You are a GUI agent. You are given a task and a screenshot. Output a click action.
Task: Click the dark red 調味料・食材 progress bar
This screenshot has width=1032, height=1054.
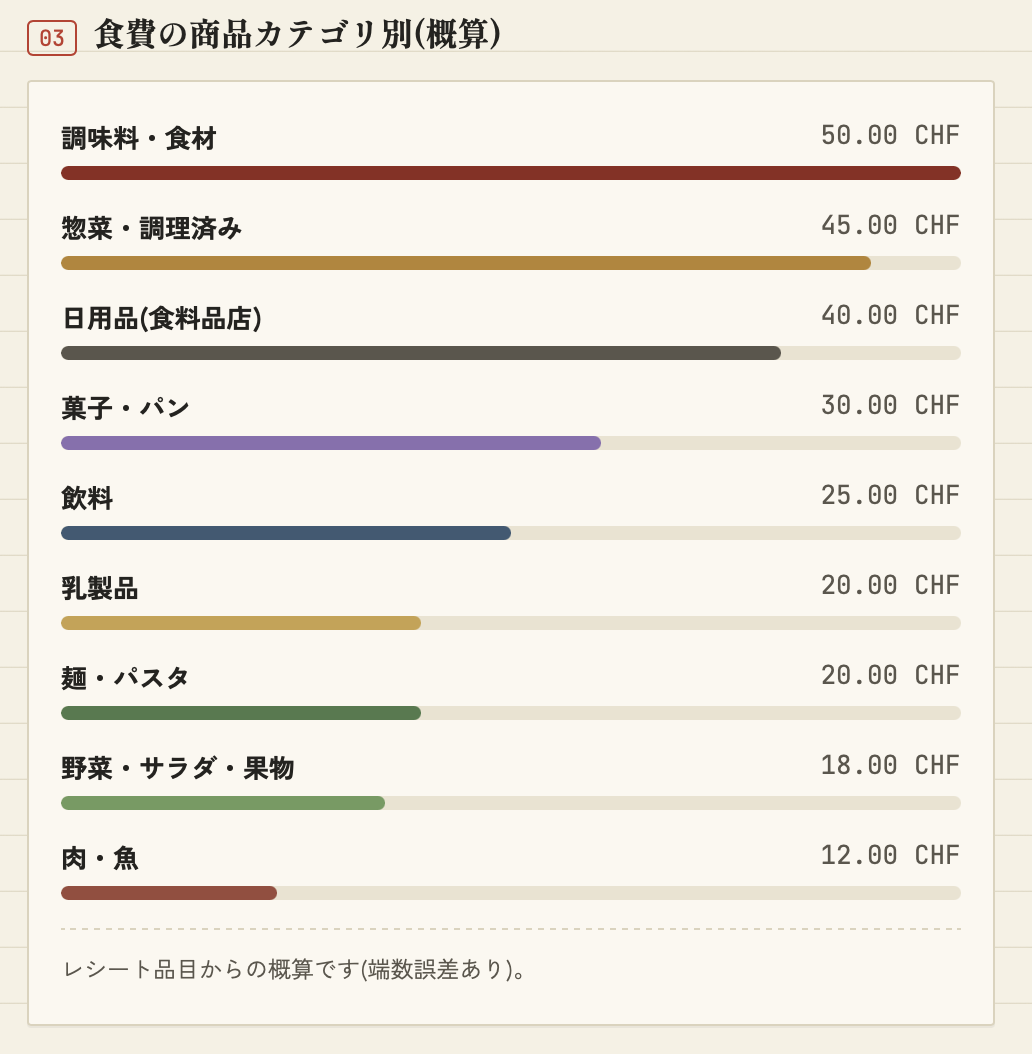click(x=511, y=173)
